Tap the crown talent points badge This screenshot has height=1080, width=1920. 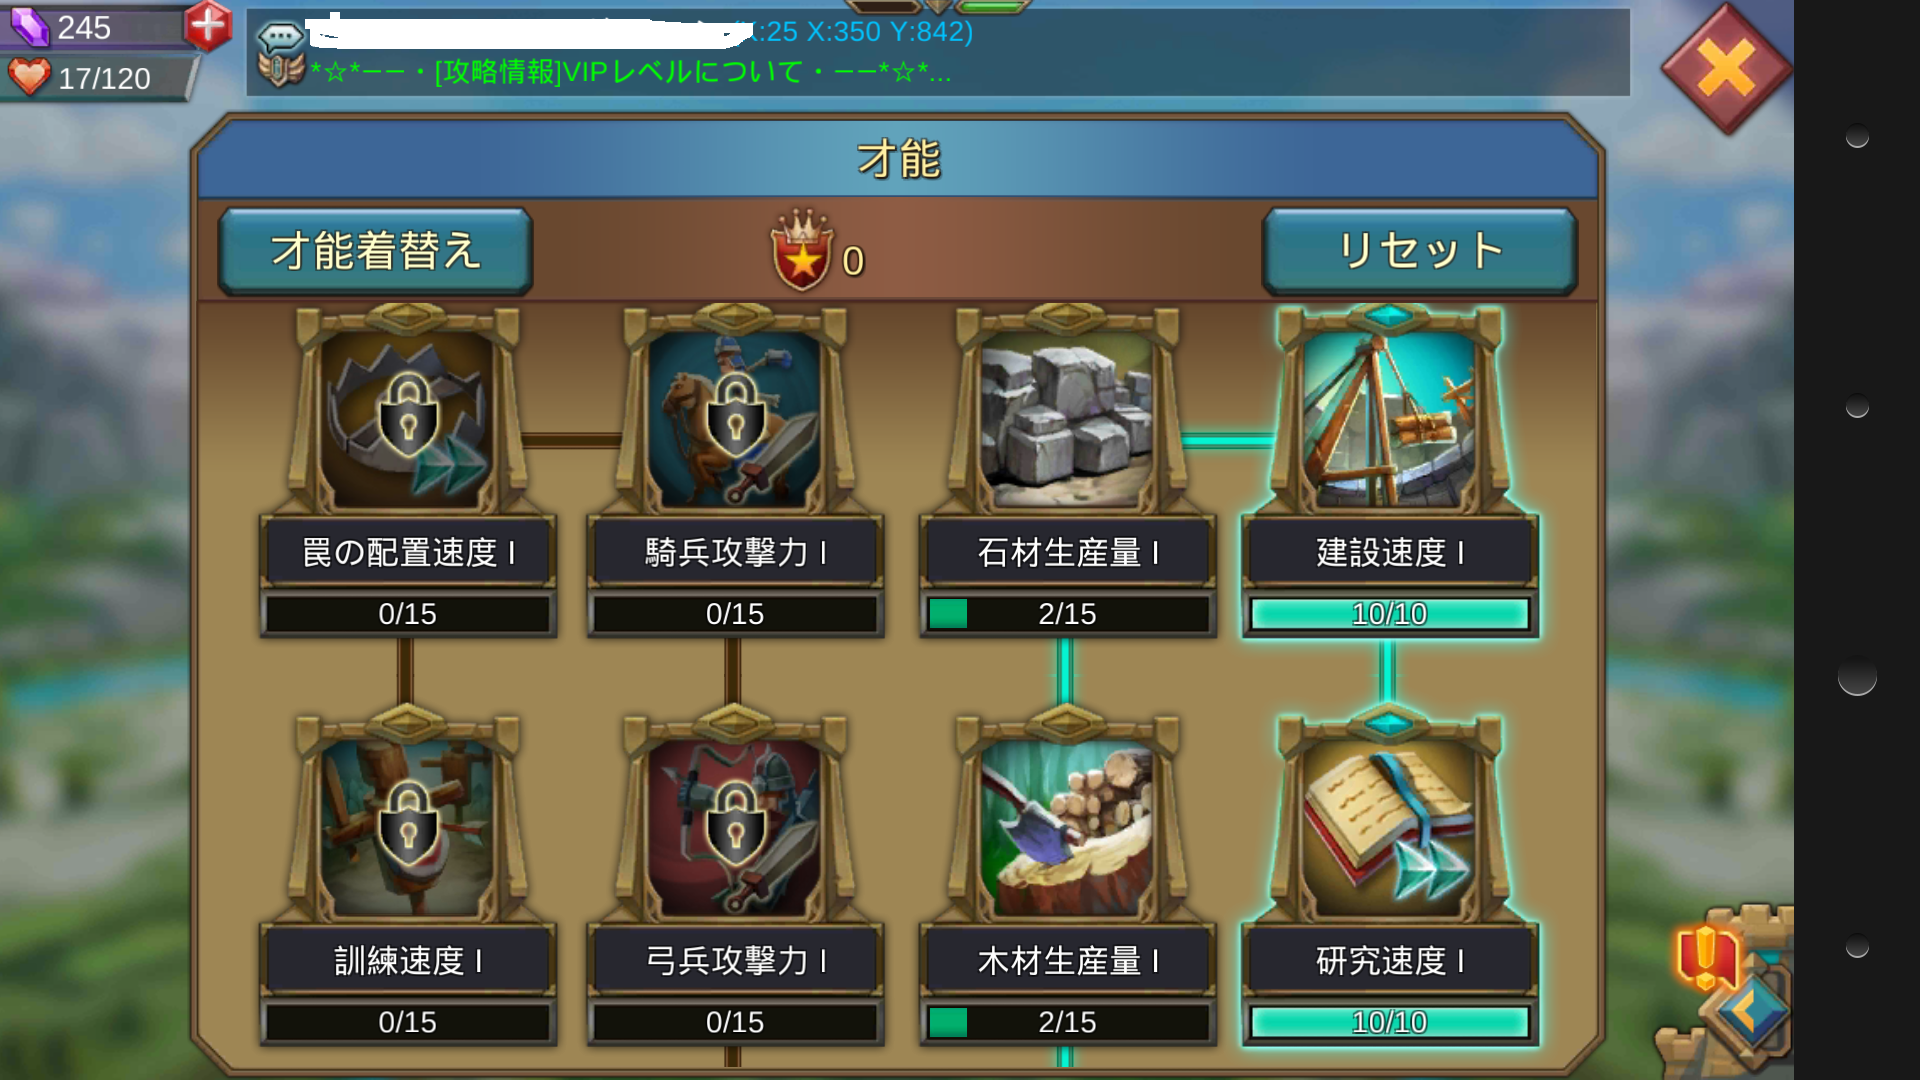(801, 250)
